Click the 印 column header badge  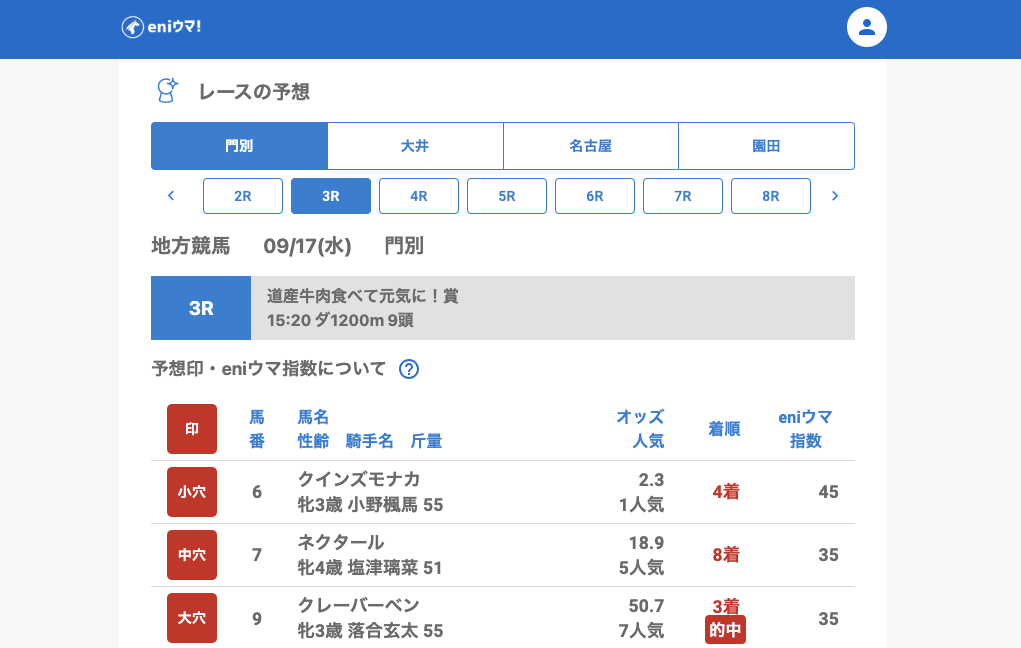pos(191,429)
